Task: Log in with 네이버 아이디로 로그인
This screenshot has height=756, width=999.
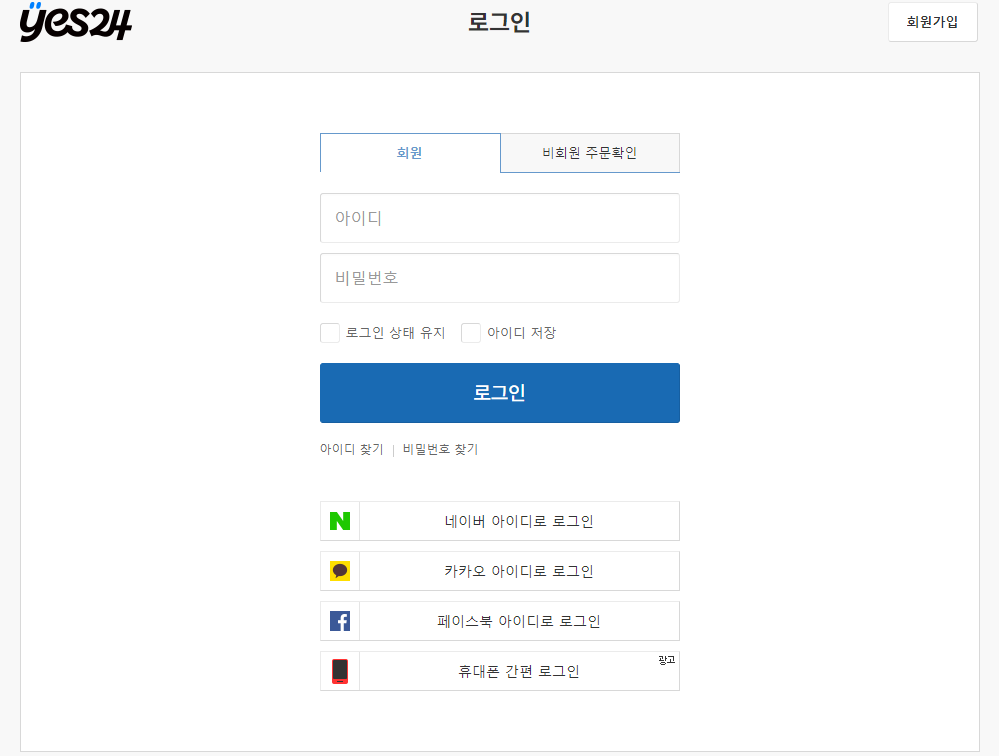Action: pyautogui.click(x=519, y=521)
